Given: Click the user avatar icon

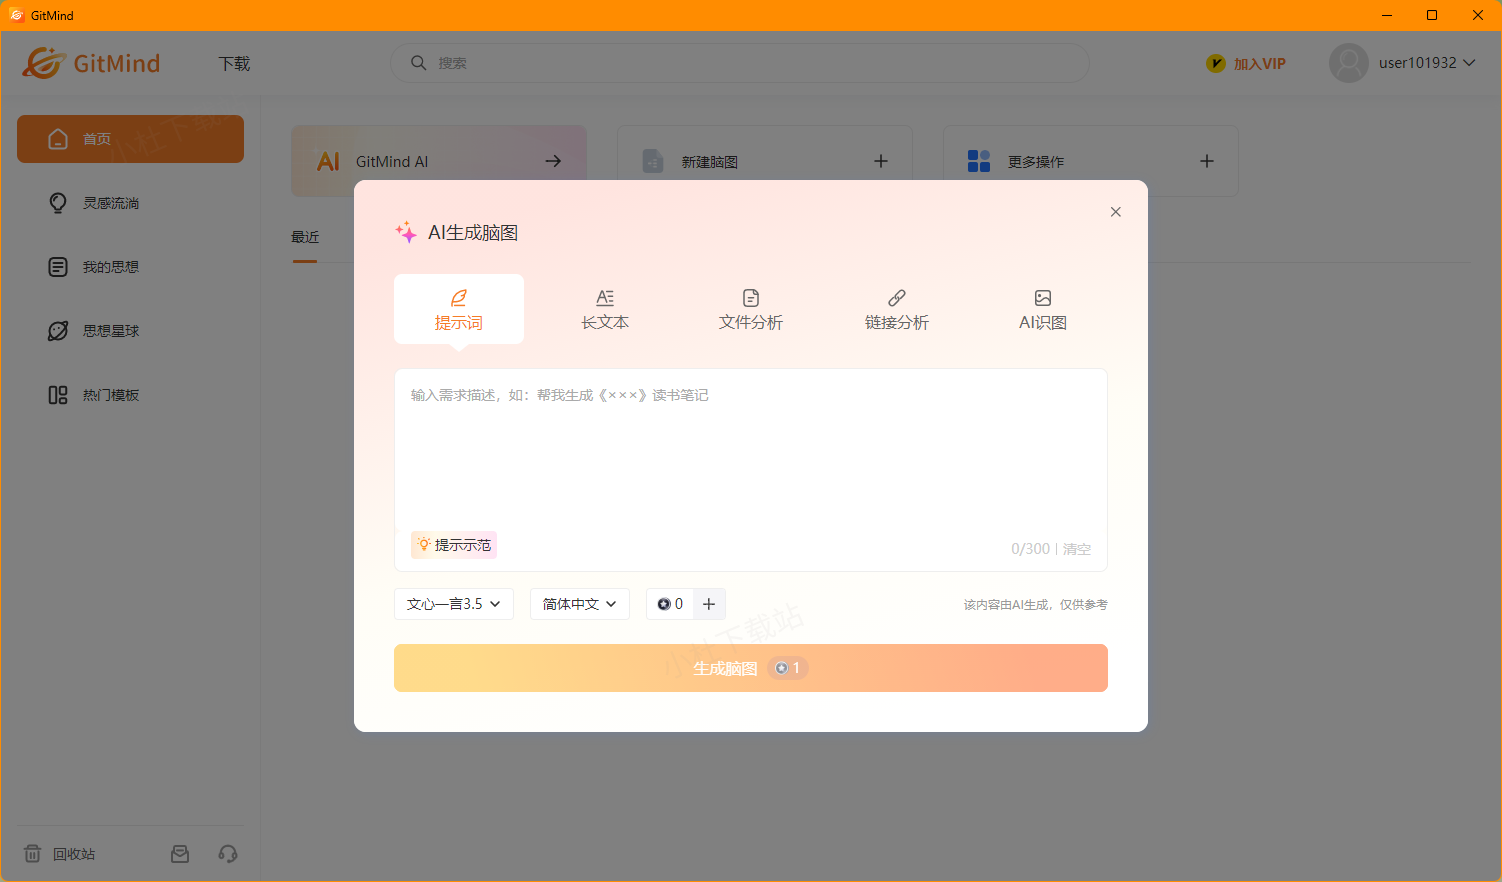Looking at the screenshot, I should pos(1348,63).
